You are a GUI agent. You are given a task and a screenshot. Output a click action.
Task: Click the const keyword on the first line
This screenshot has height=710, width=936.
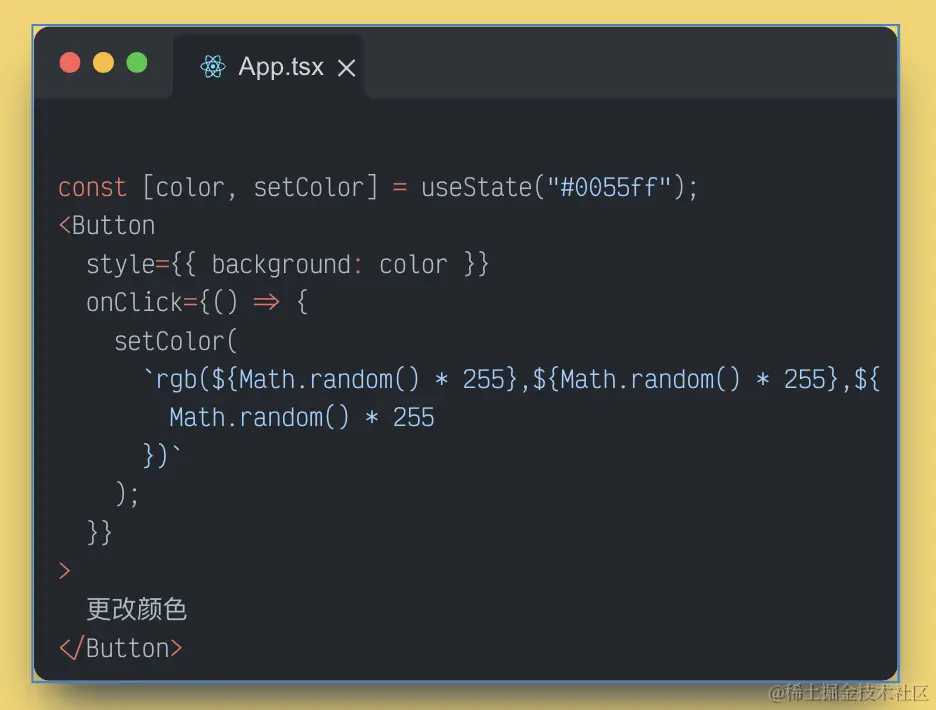tap(92, 188)
